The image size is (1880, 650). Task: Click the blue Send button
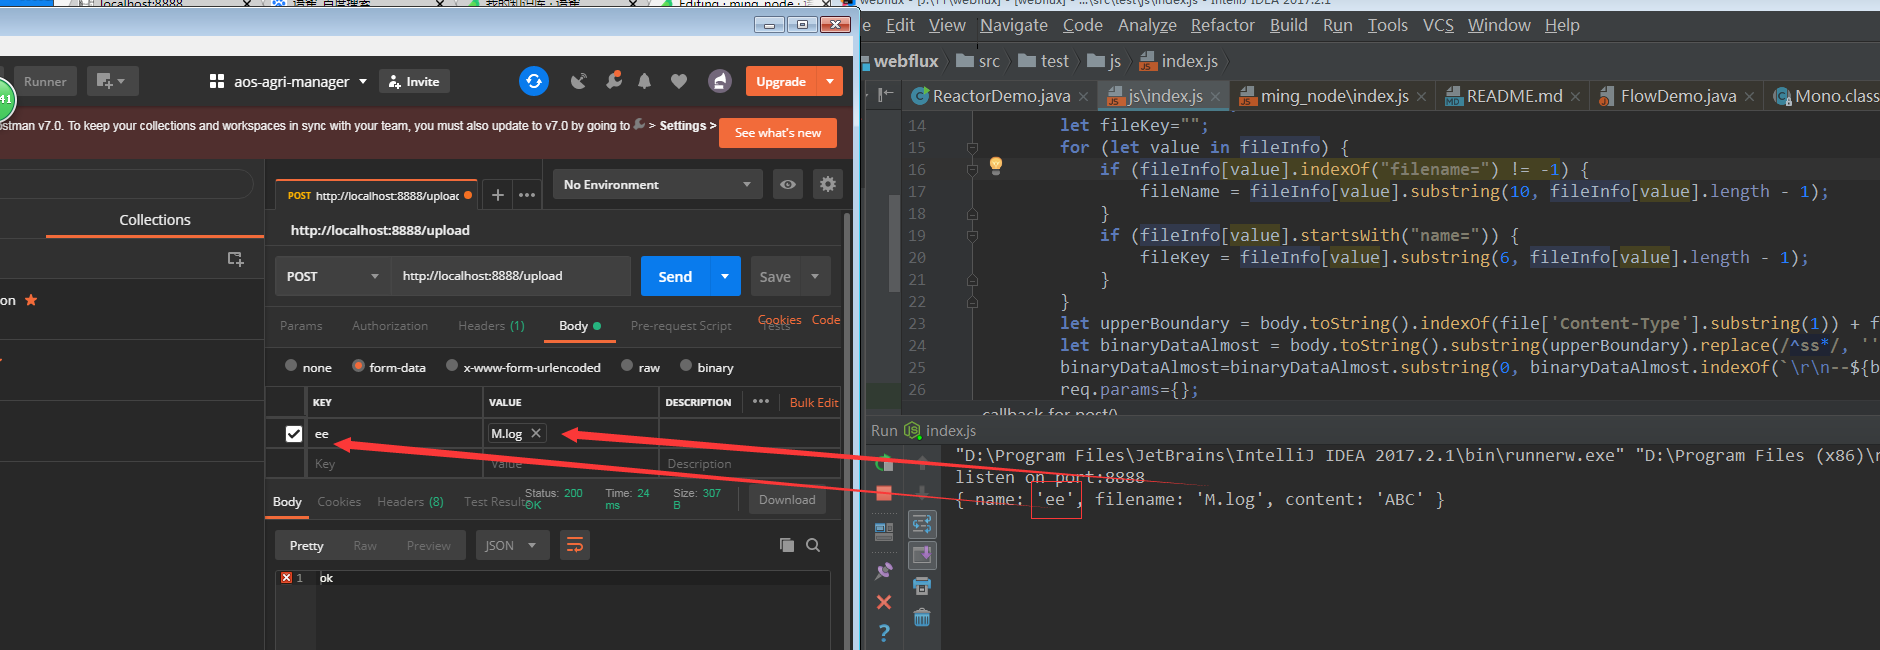click(675, 276)
